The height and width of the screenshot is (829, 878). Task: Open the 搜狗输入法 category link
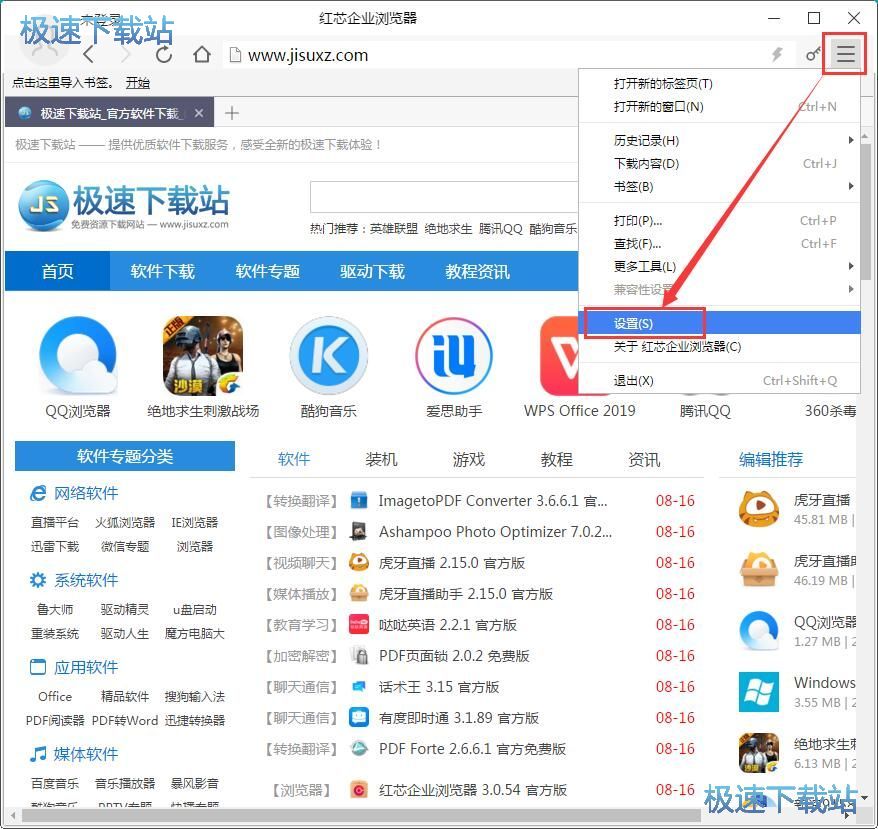point(195,696)
